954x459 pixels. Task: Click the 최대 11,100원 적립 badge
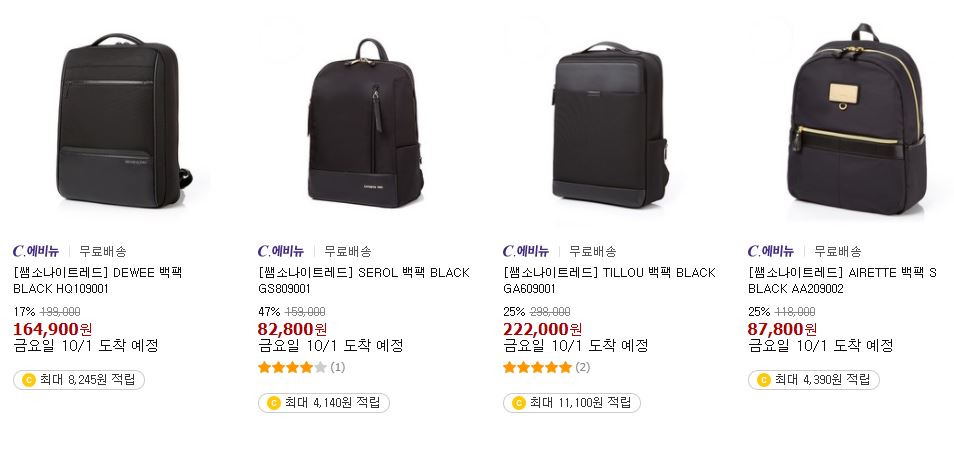pyautogui.click(x=572, y=403)
